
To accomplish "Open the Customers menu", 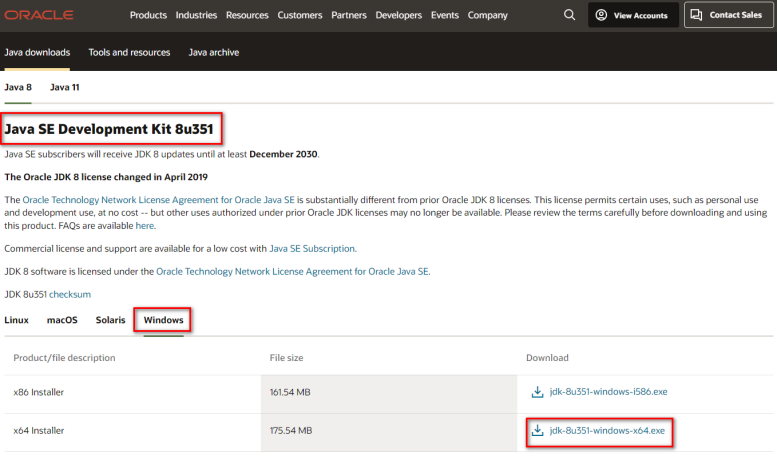I will [x=300, y=15].
